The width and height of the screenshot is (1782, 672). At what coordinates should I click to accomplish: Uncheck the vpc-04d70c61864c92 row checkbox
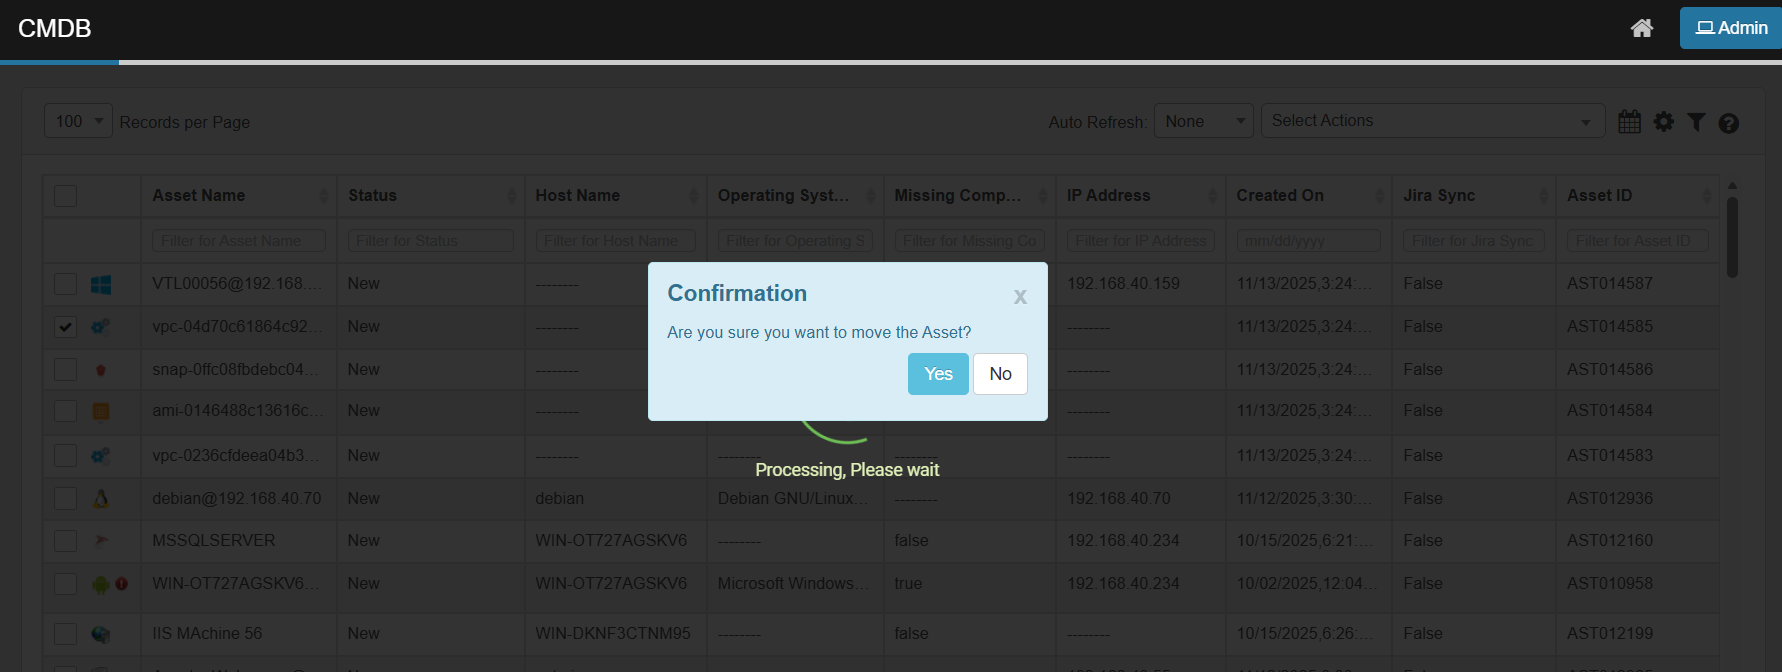[66, 327]
